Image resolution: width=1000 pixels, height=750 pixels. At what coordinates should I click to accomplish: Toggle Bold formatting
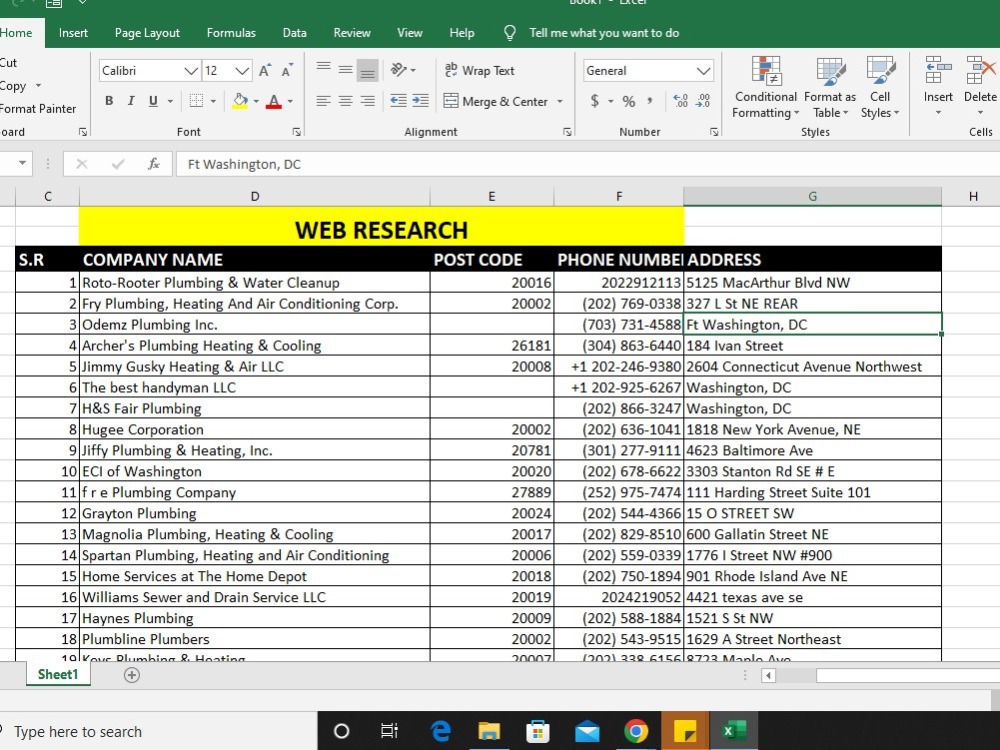coord(109,101)
